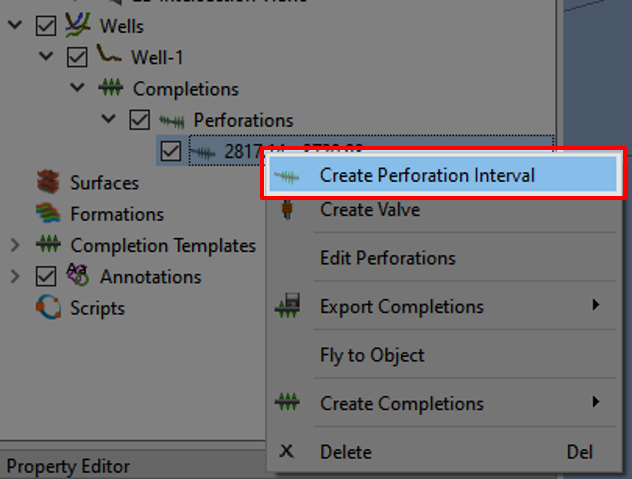The height and width of the screenshot is (479, 632).
Task: Toggle the Annotations checkbox
Action: click(x=45, y=276)
